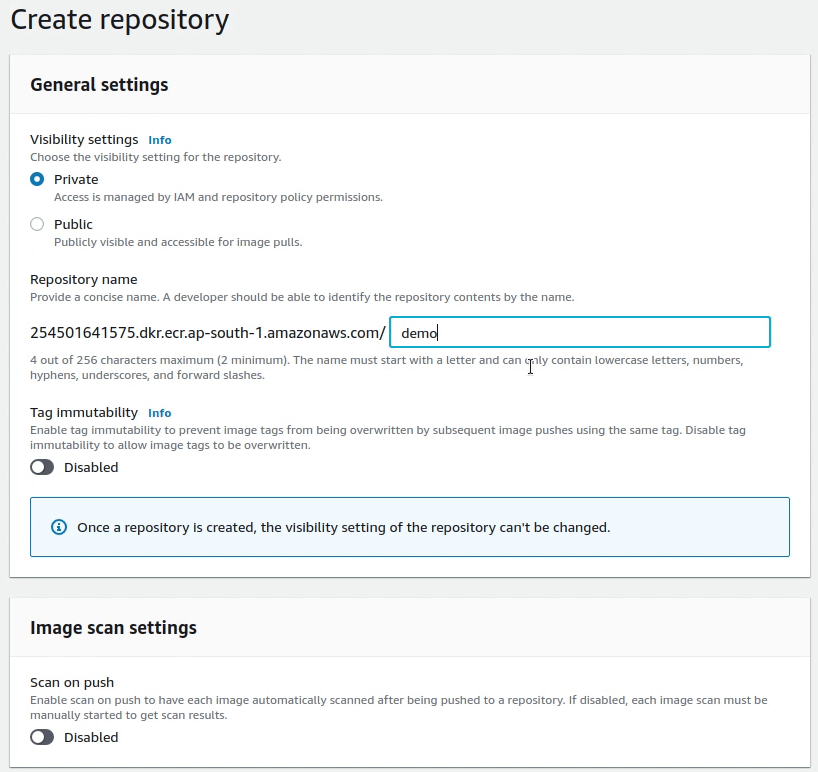Enable the Scan on push toggle switch
The width and height of the screenshot is (818, 772).
(x=42, y=738)
